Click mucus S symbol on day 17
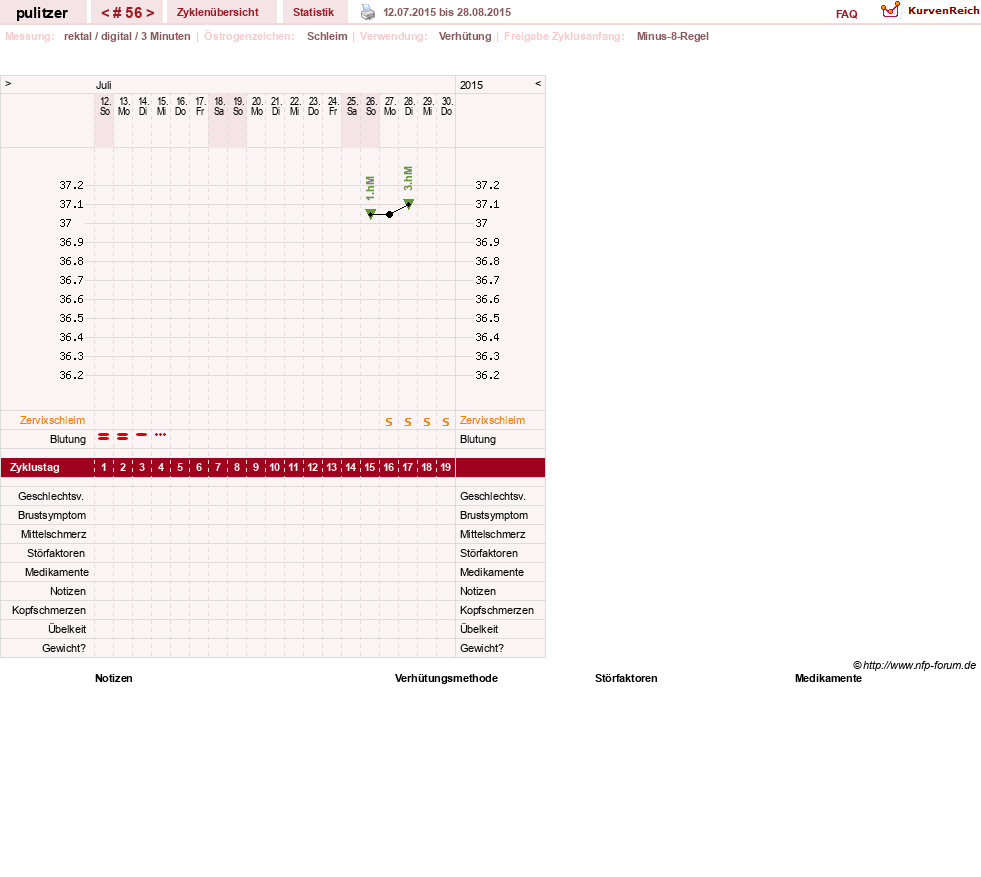981x877 pixels. coord(408,422)
